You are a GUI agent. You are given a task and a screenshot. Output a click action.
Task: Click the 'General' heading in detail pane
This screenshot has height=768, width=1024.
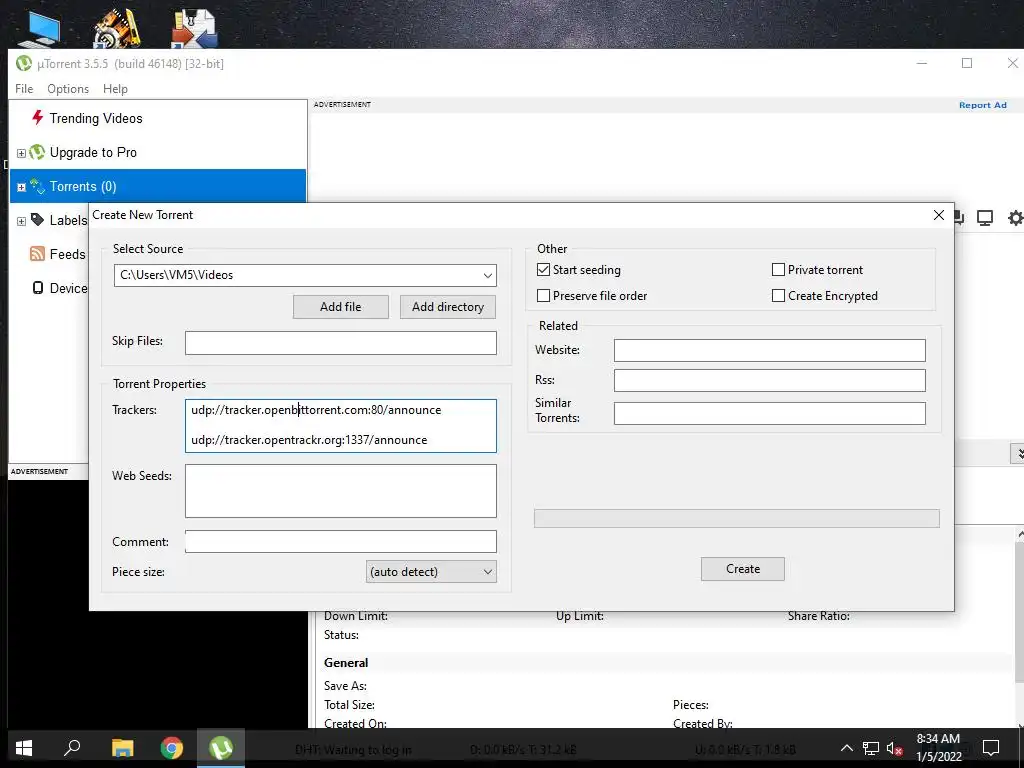(346, 663)
